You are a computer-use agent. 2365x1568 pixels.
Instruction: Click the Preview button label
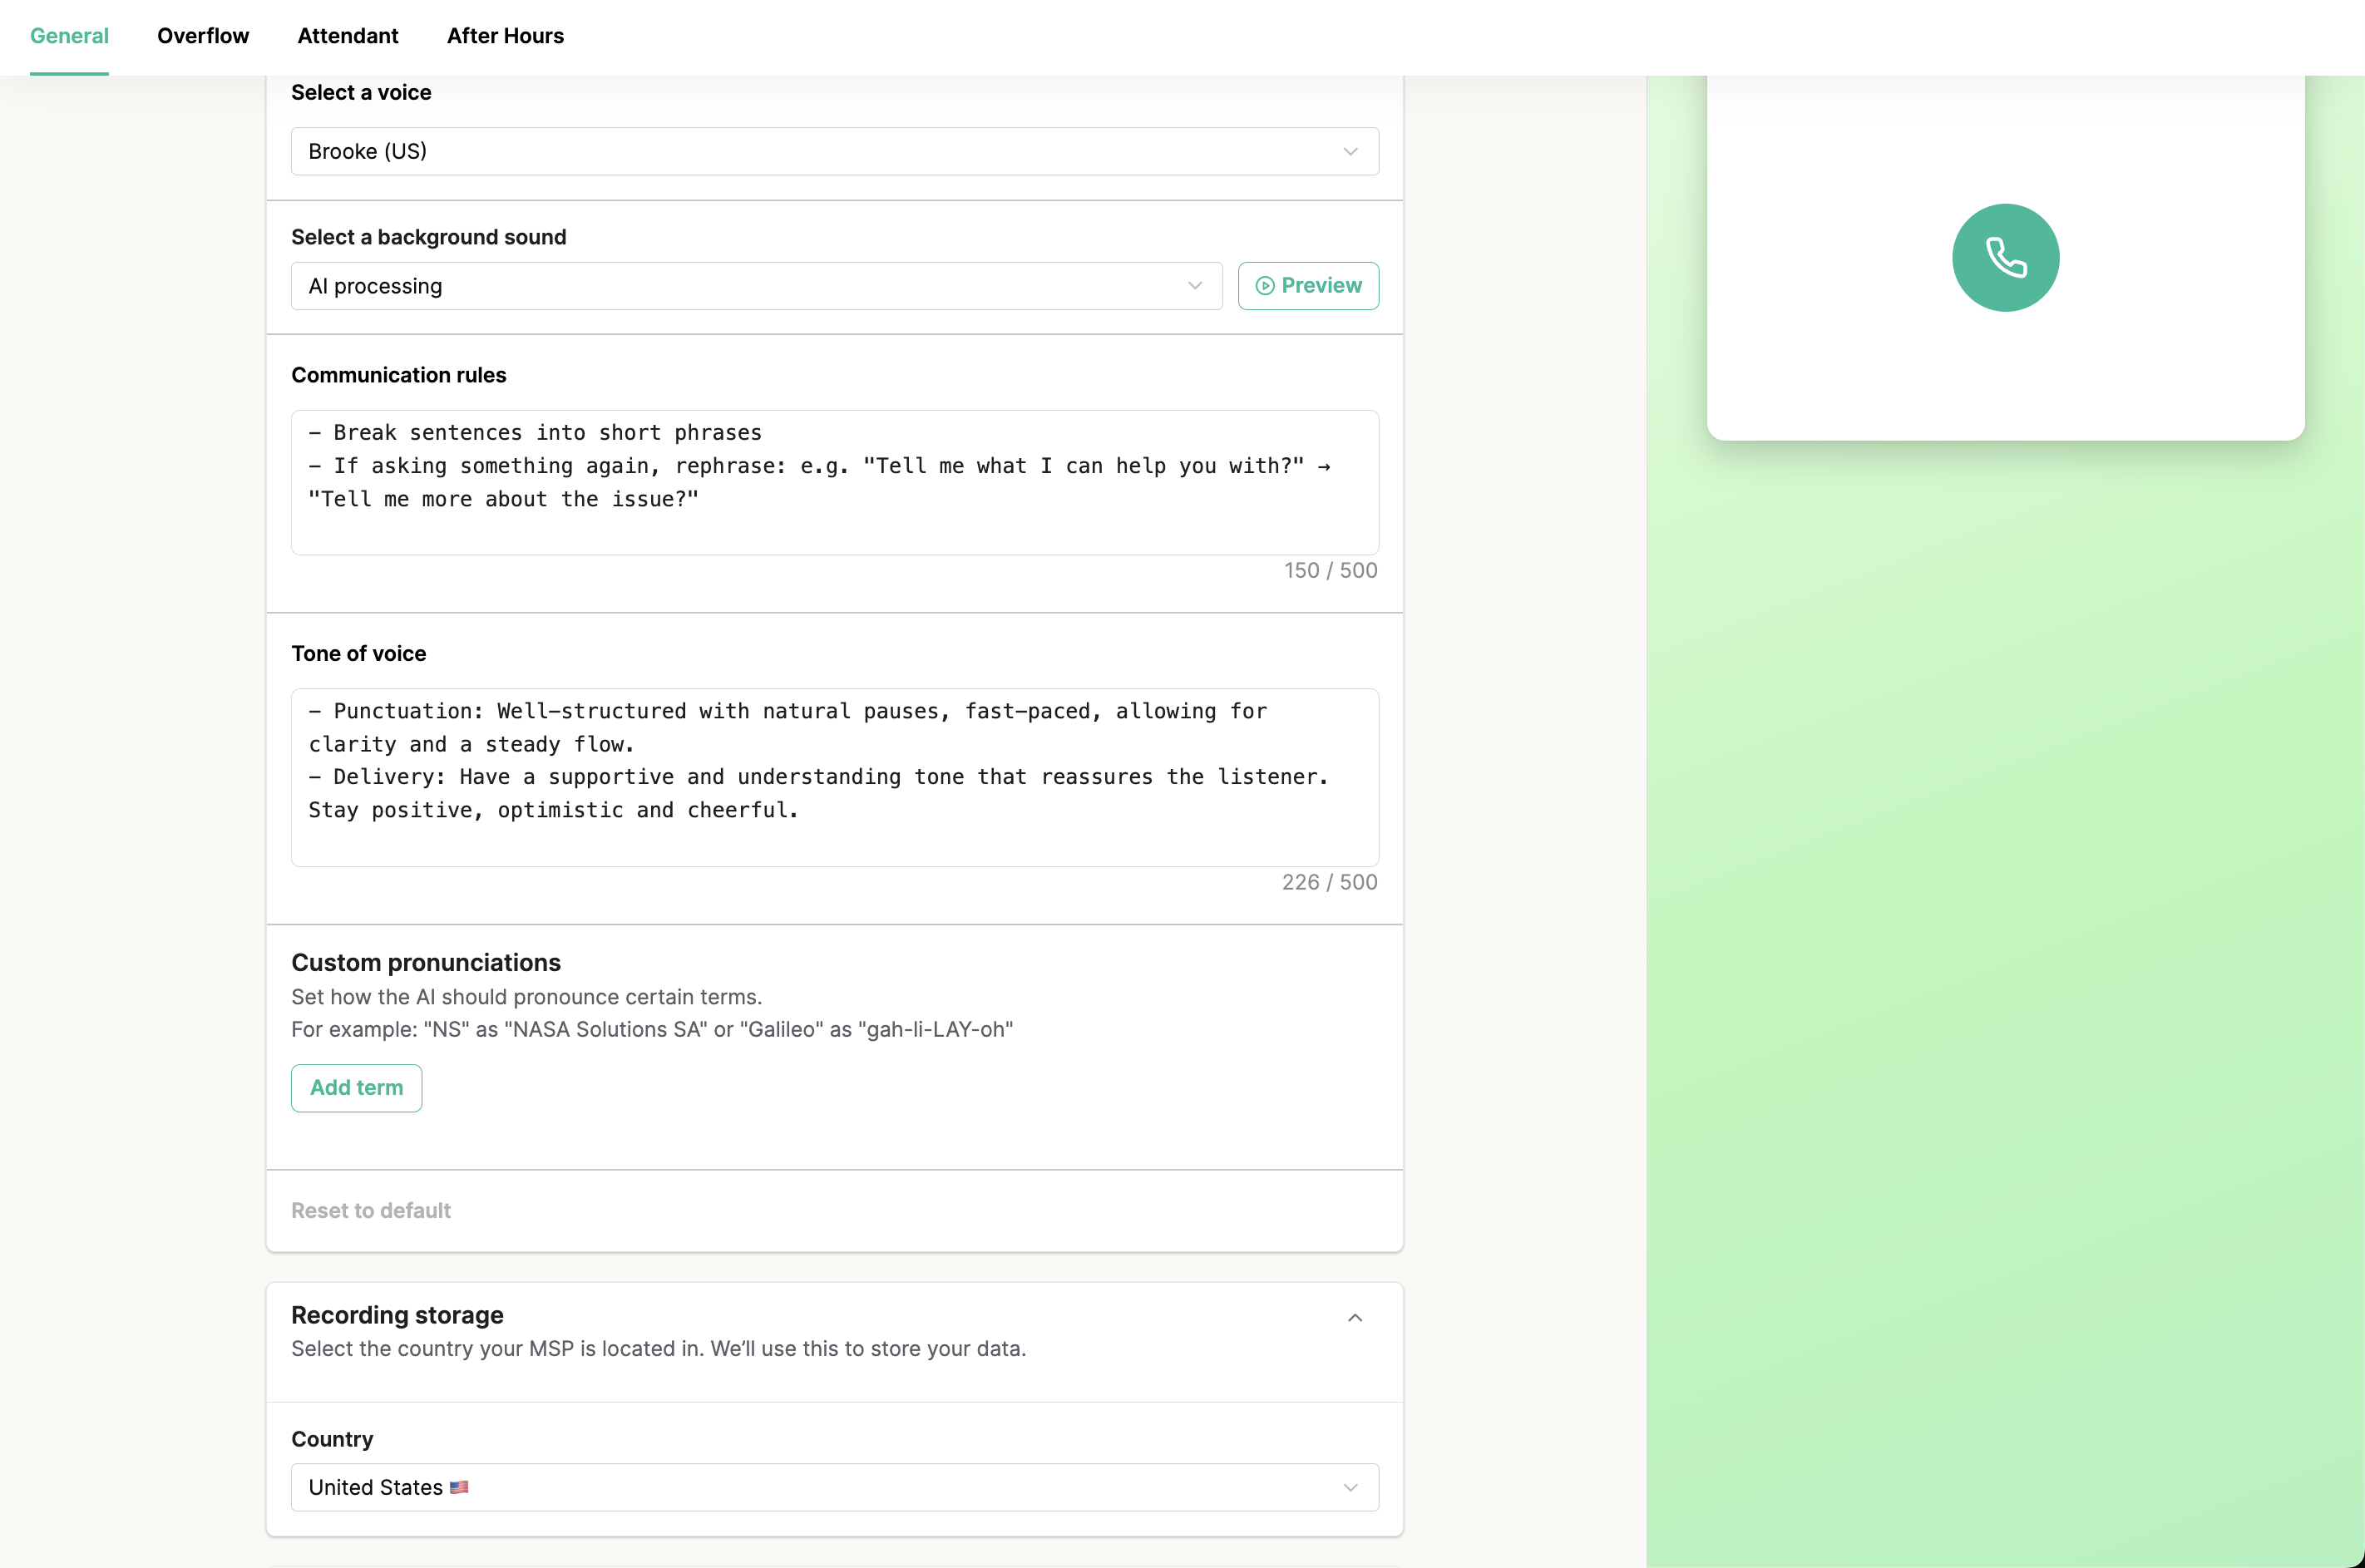click(x=1321, y=286)
